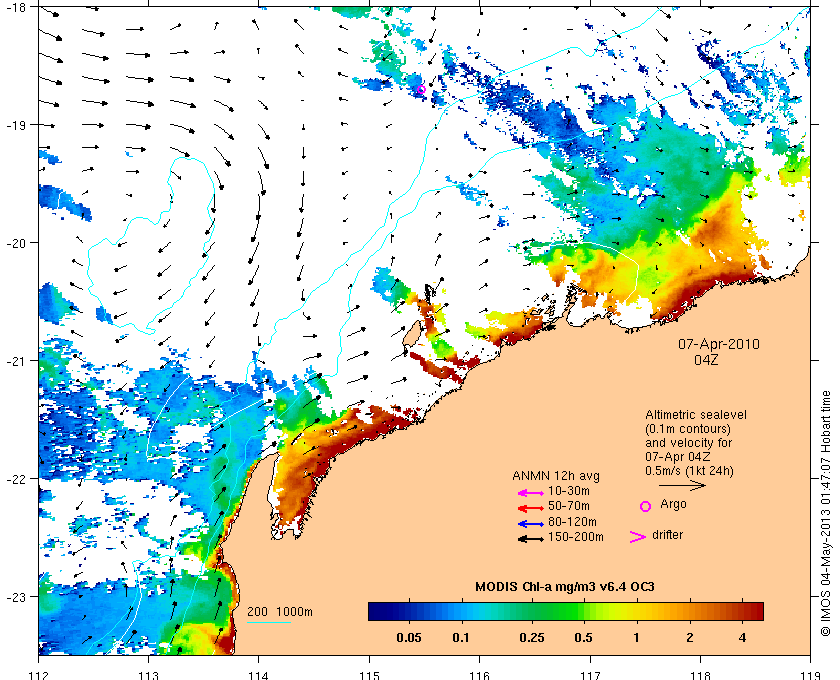Click the '150-200m' depth label
Image resolution: width=840 pixels, height=680 pixels.
[576, 537]
